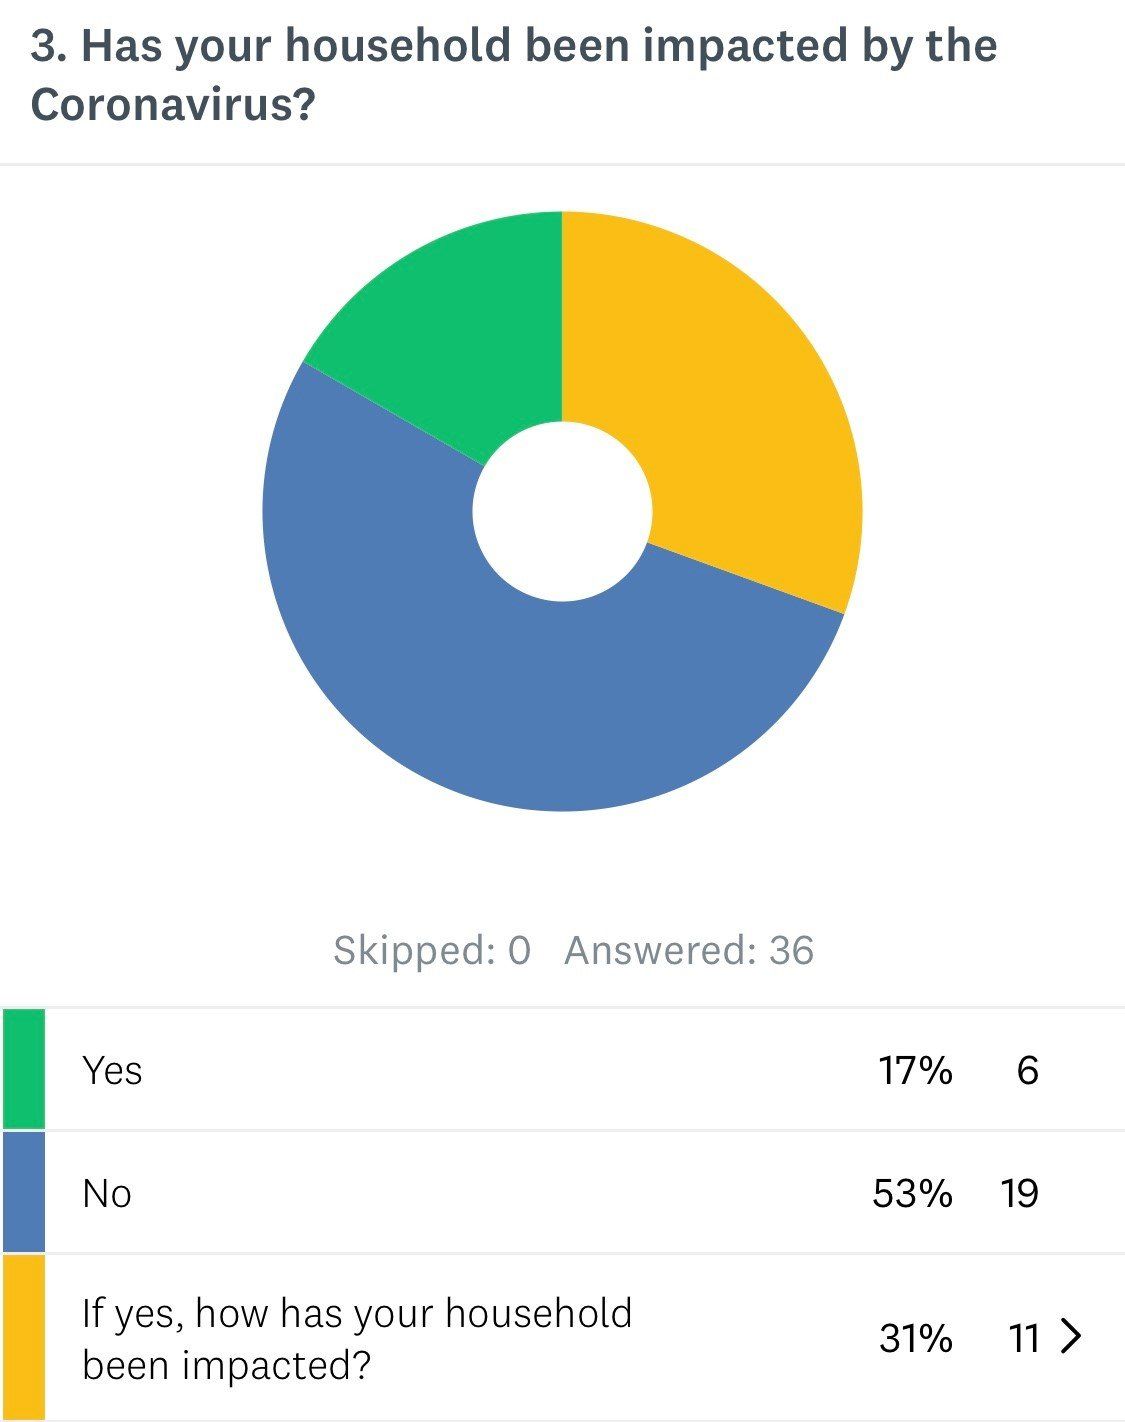
Task: Click the 31% value in the yellow row
Action: [915, 1337]
